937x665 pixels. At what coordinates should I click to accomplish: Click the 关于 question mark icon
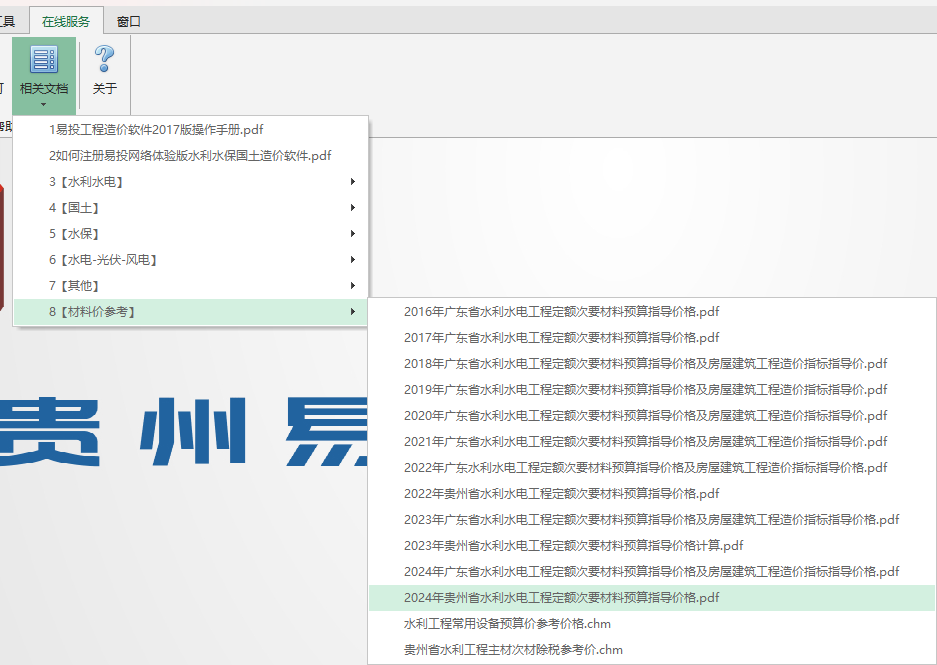click(x=104, y=60)
